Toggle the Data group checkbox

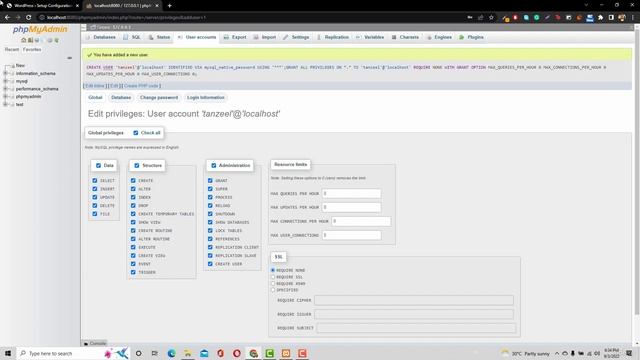click(x=98, y=165)
